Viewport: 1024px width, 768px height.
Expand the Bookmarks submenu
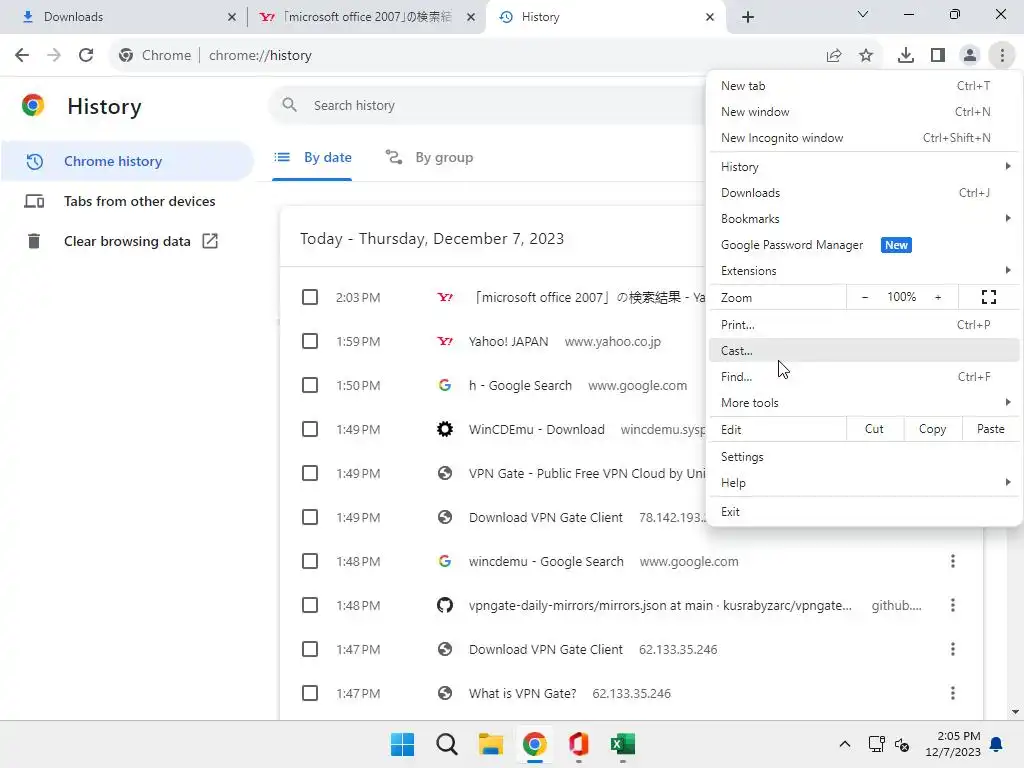(x=864, y=219)
